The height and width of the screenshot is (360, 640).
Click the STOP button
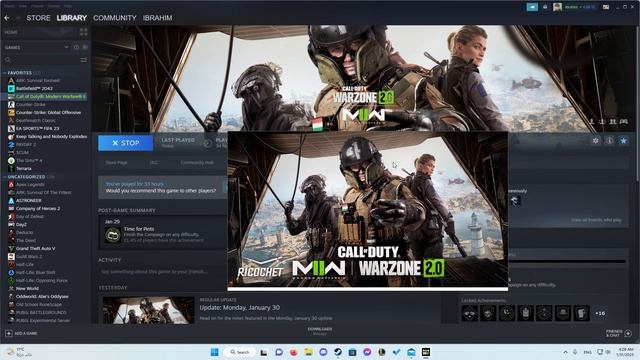pos(126,143)
